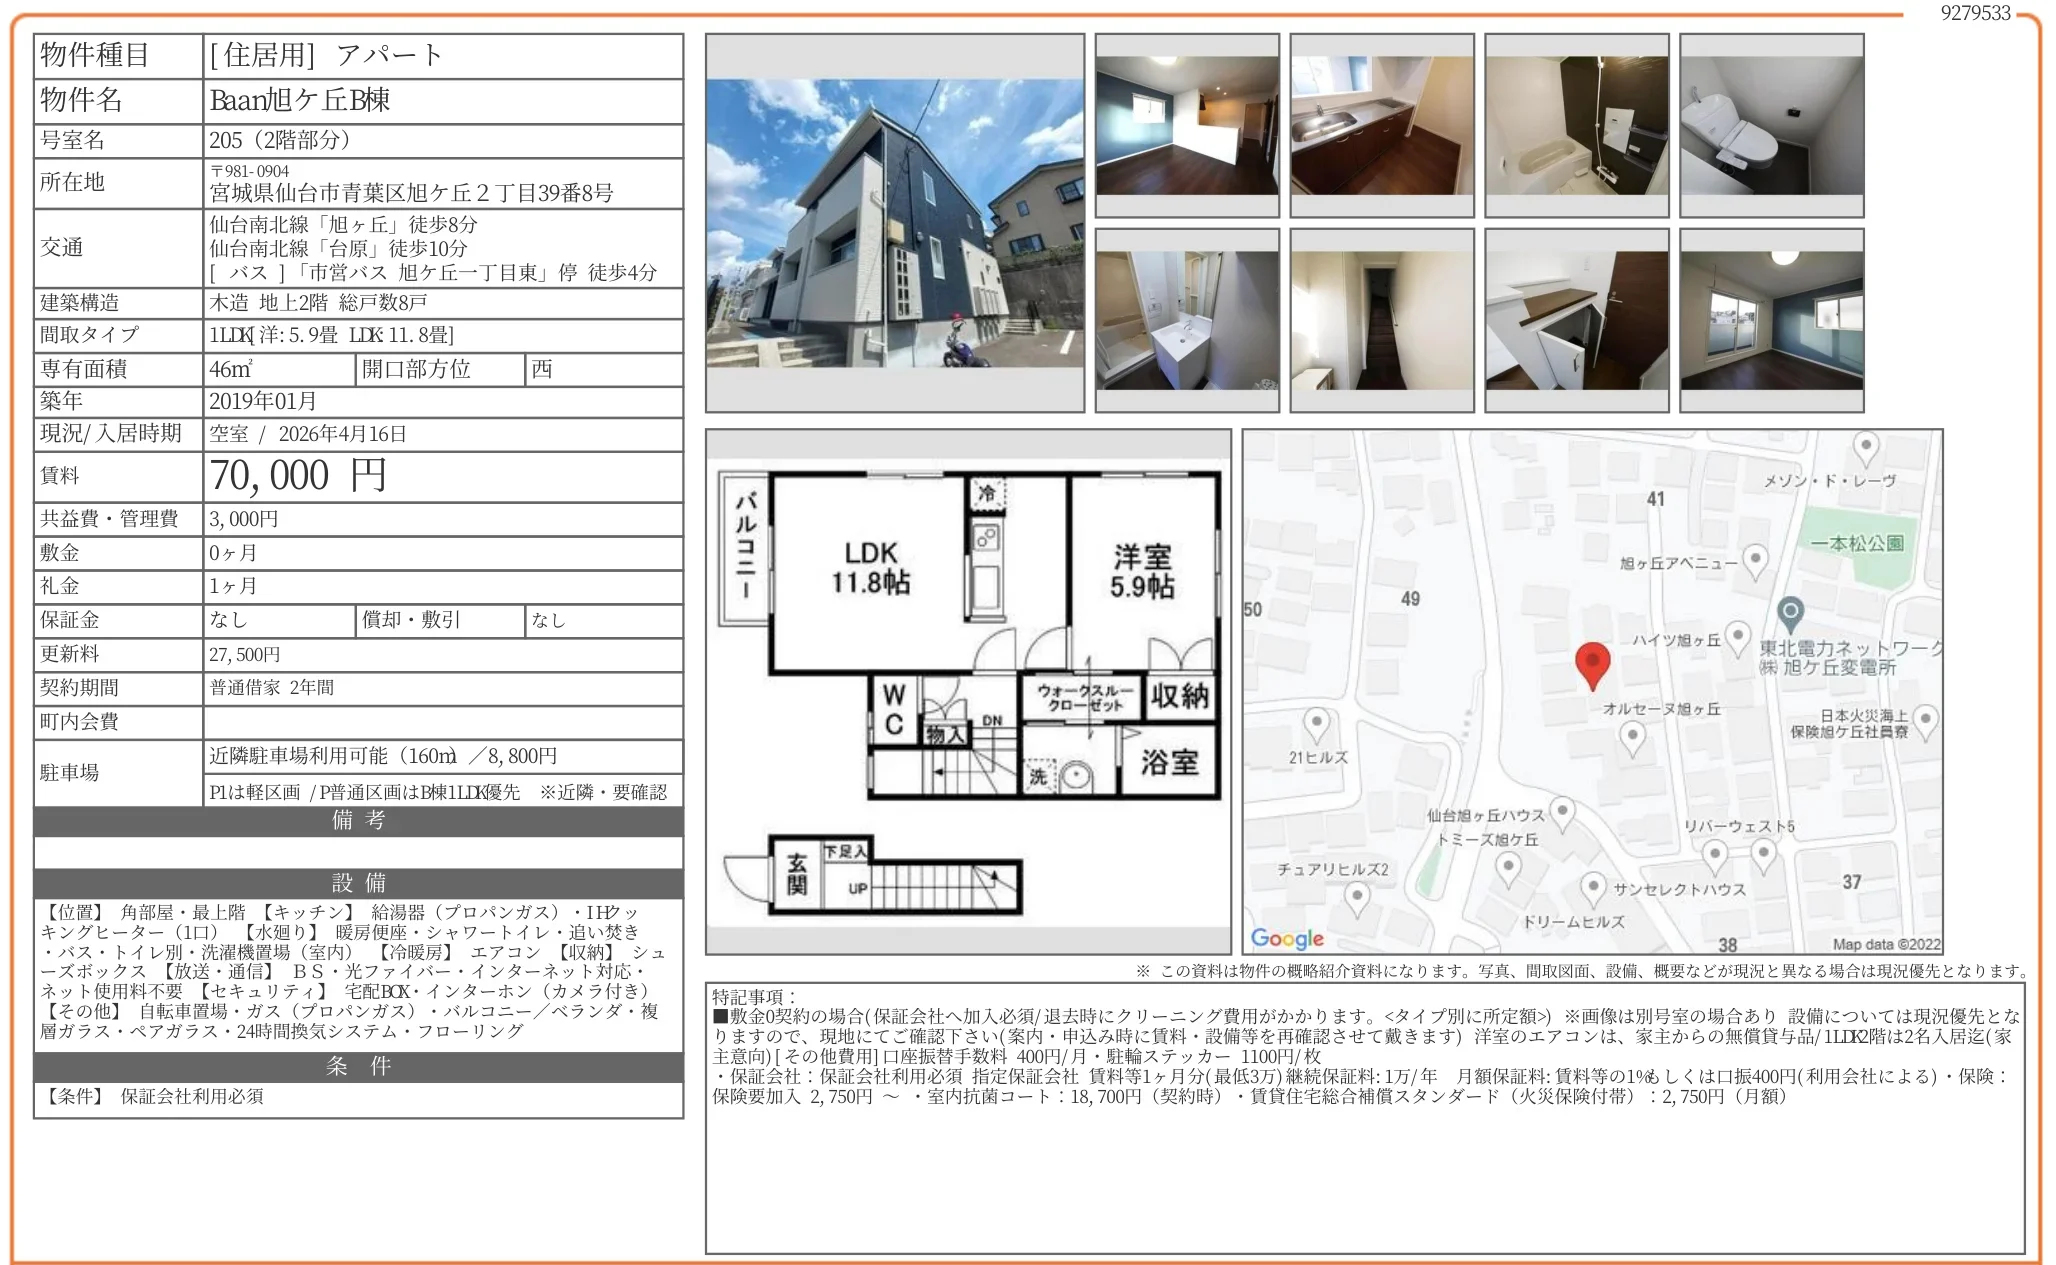Viewport: 2056px width, 1265px height.
Task: Click the 東北電力ネットワーク teal map marker
Action: (x=1790, y=612)
